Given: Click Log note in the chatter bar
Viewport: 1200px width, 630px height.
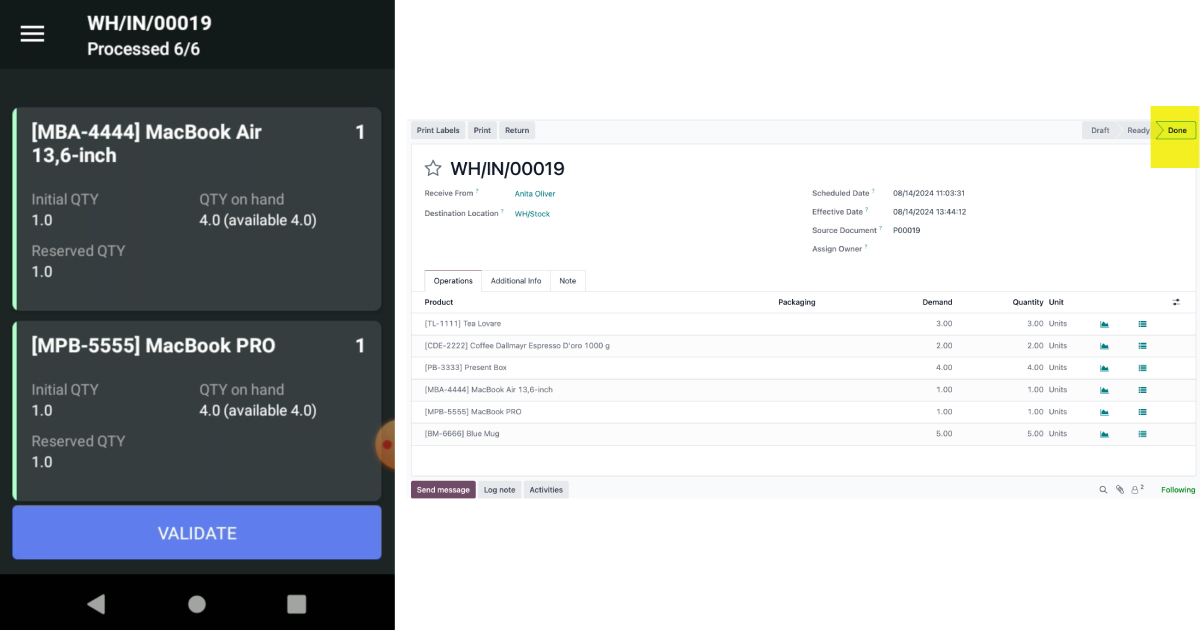Looking at the screenshot, I should (499, 489).
